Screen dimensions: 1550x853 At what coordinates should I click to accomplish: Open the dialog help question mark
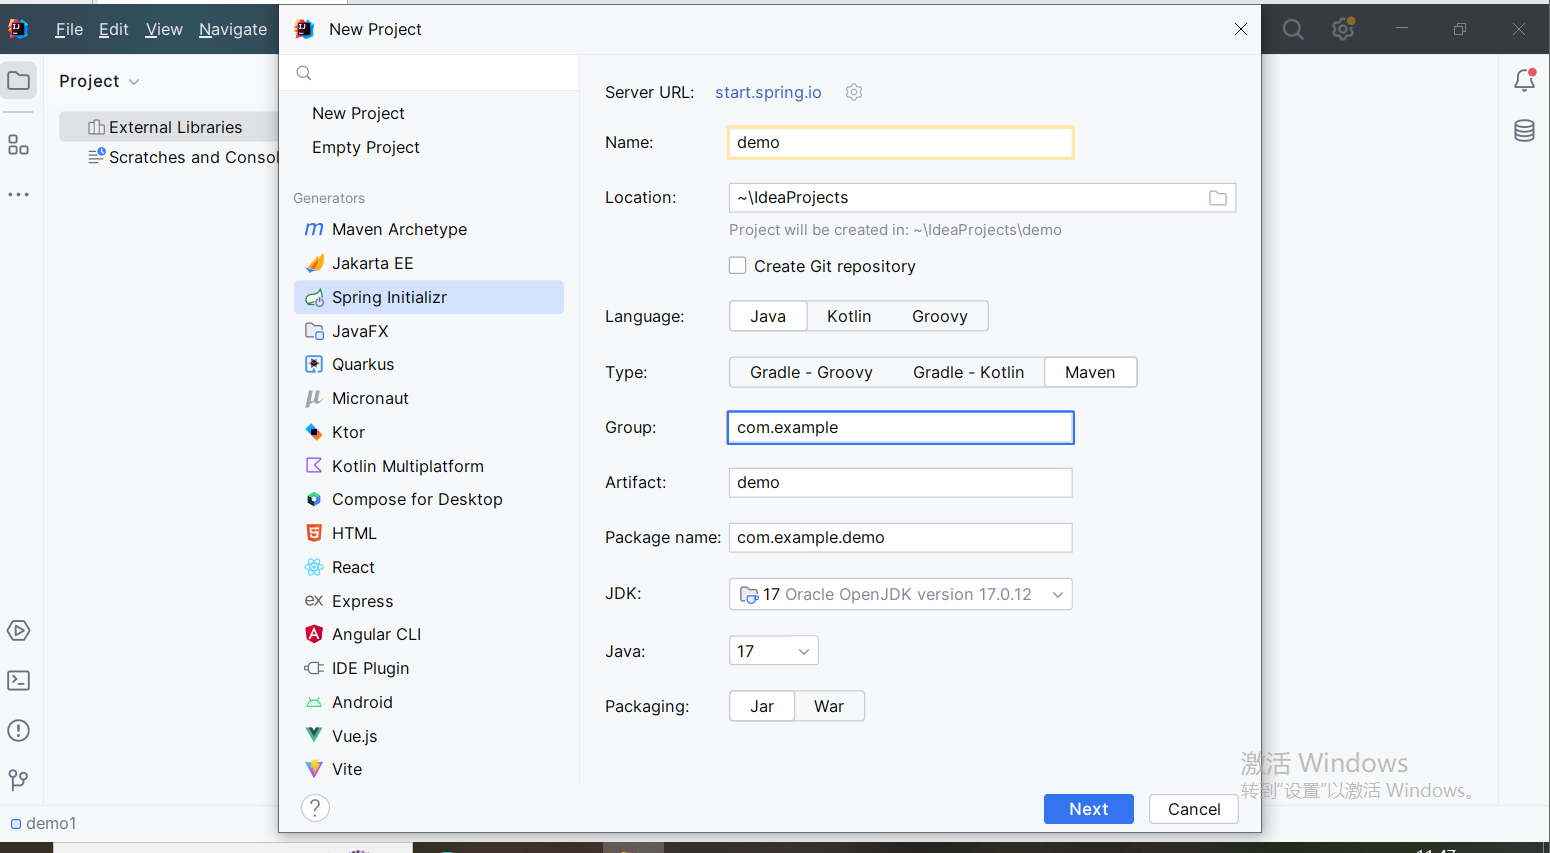315,808
